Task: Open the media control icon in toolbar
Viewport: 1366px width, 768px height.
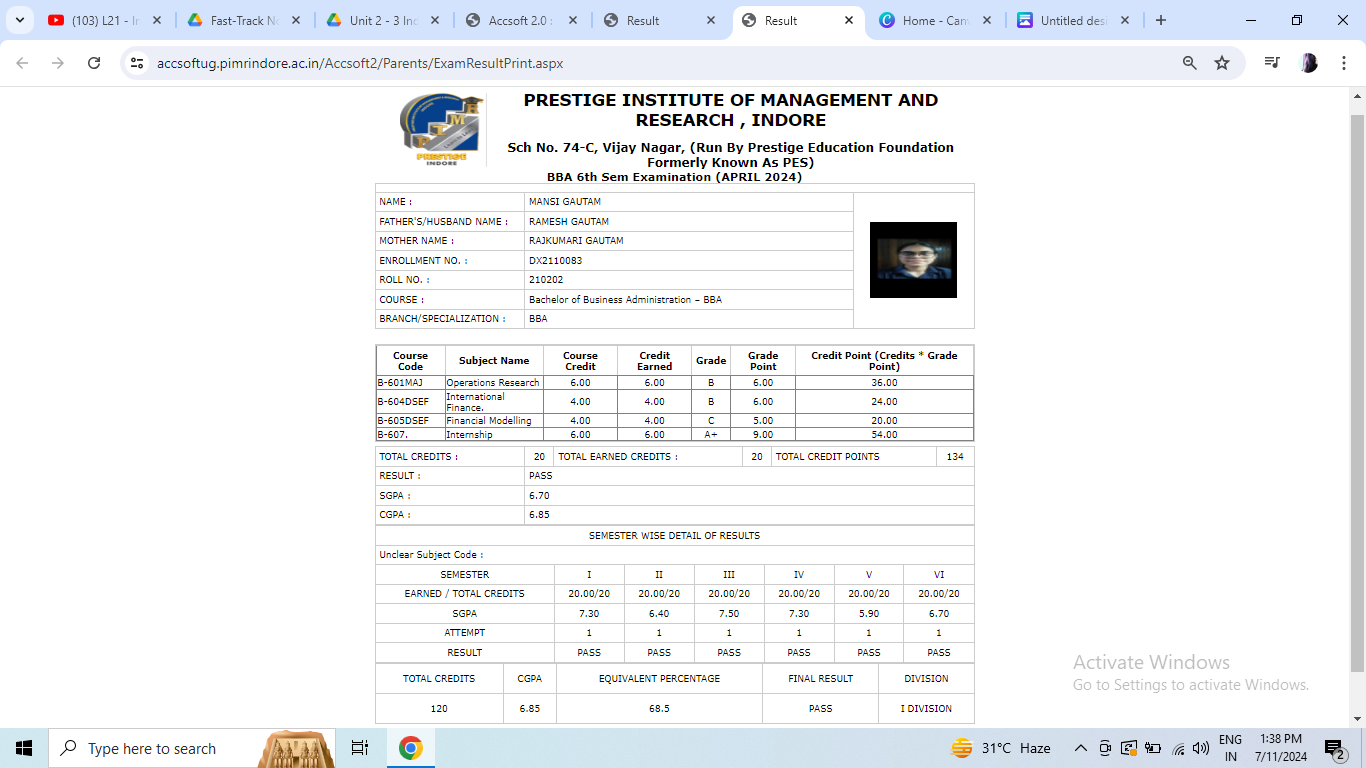Action: (1272, 63)
